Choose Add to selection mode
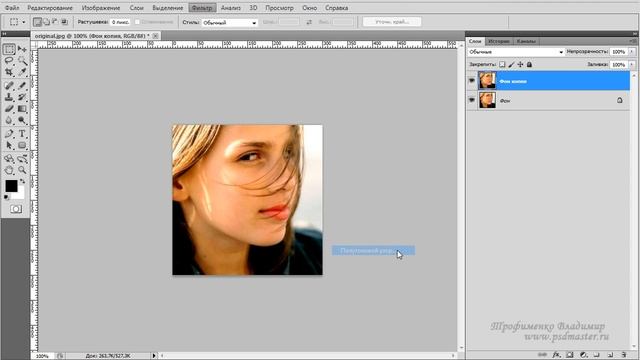Screen dimensions: 640x360 [46, 22]
